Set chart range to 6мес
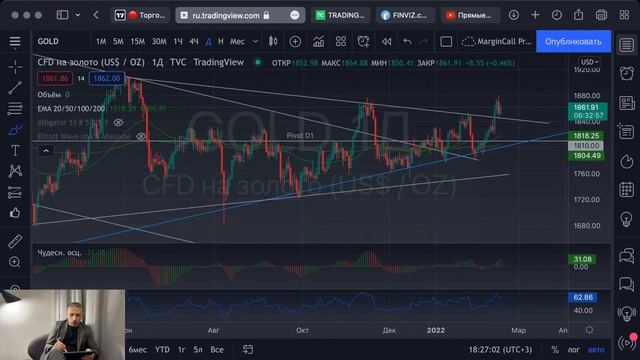 click(x=138, y=350)
